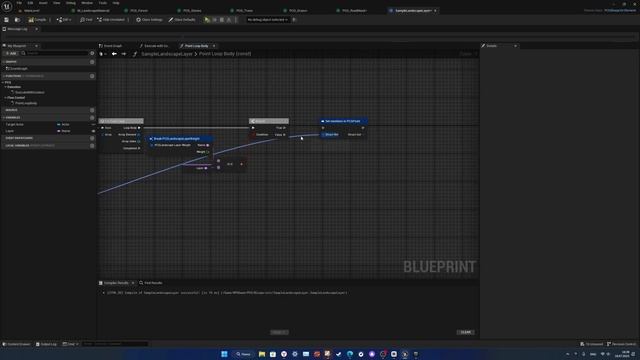Open the Tools menu

coord(103,3)
